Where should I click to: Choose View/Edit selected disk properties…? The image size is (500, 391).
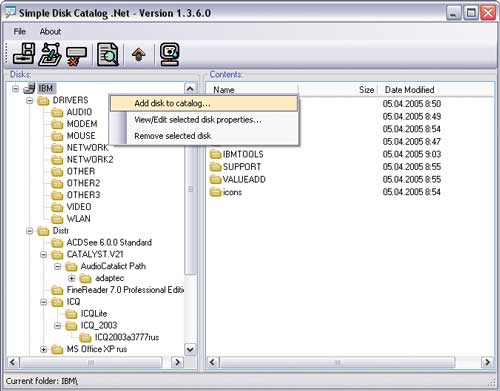pyautogui.click(x=204, y=120)
